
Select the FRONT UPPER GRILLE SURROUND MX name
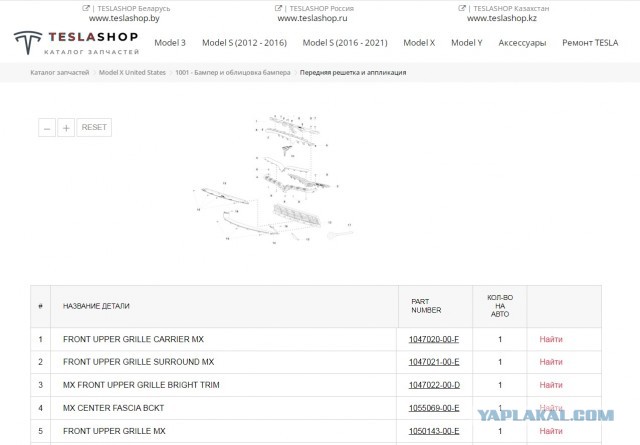138,362
